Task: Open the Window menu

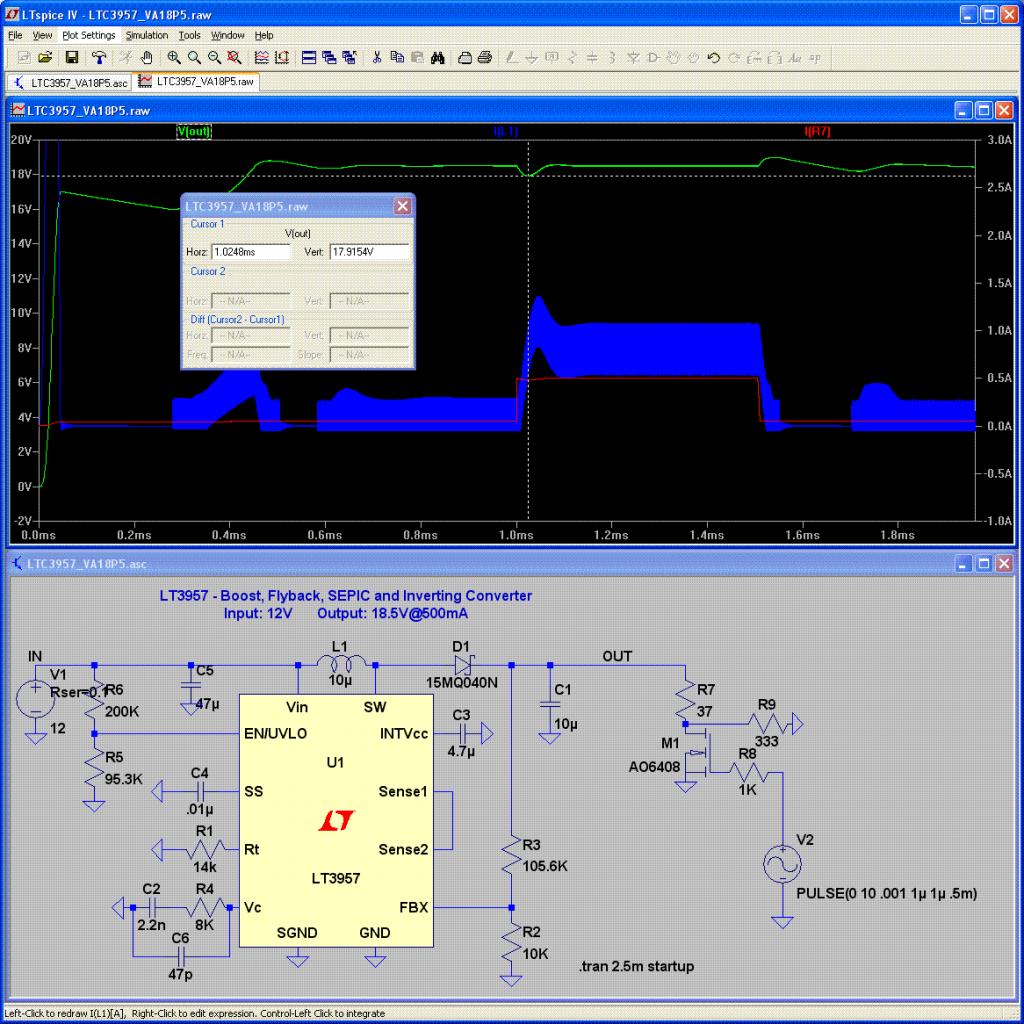Action: coord(227,35)
